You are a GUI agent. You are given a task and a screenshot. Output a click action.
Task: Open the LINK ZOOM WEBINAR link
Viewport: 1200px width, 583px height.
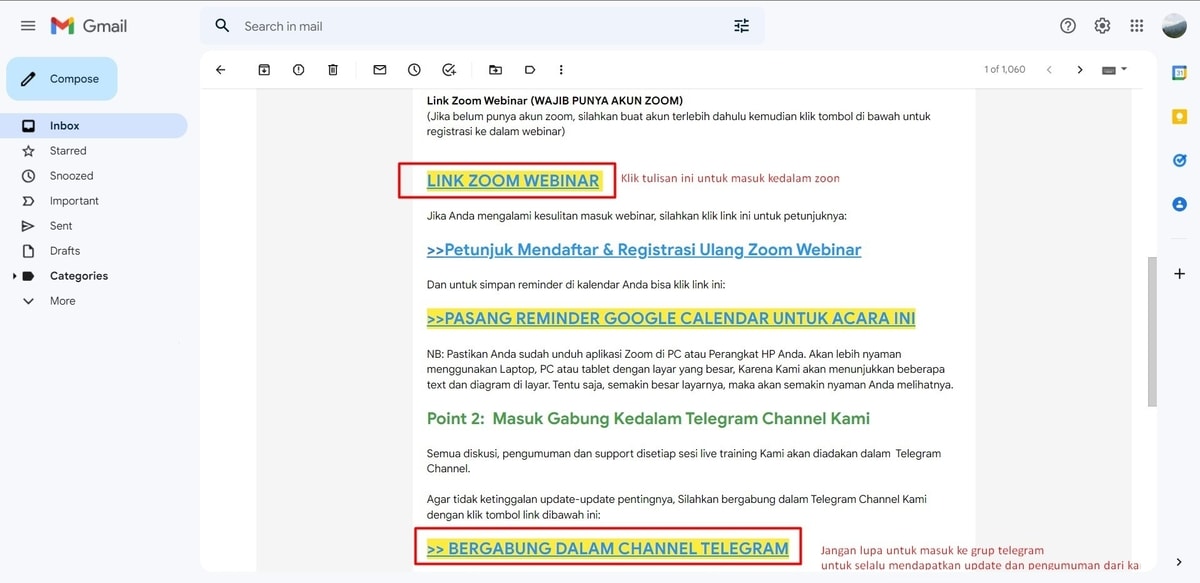[x=513, y=181]
